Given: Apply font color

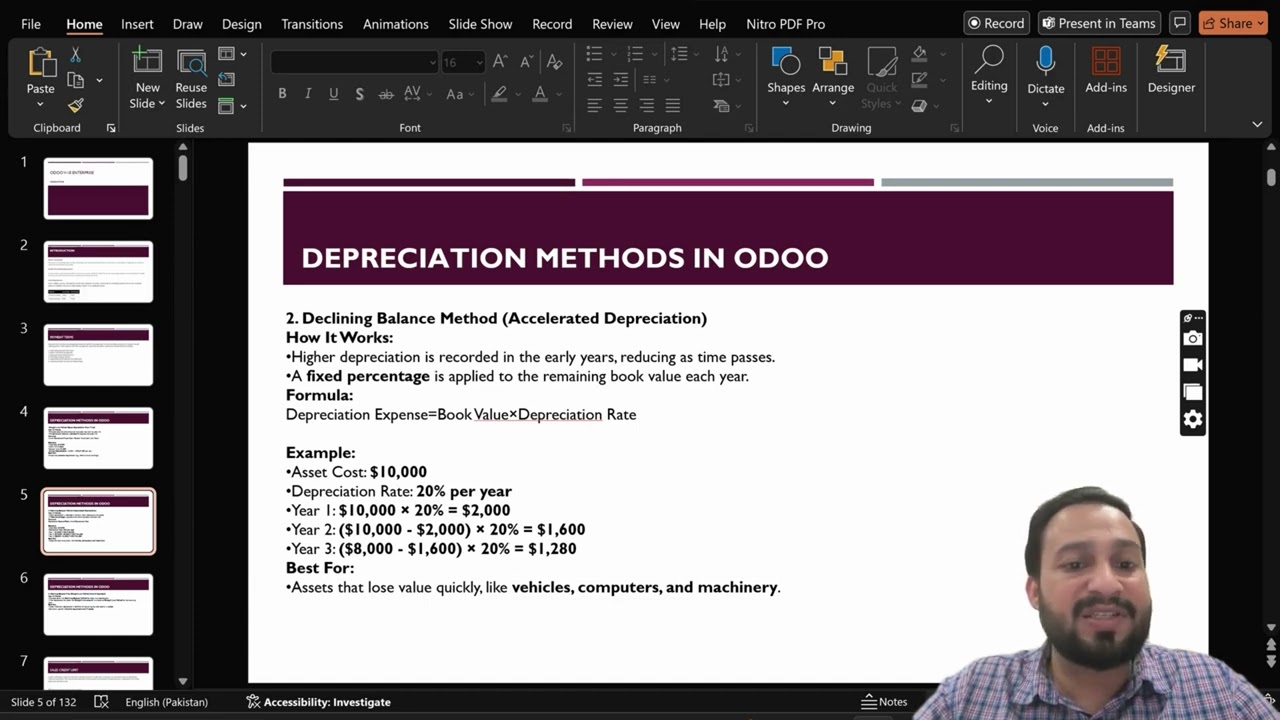Looking at the screenshot, I should [x=540, y=94].
